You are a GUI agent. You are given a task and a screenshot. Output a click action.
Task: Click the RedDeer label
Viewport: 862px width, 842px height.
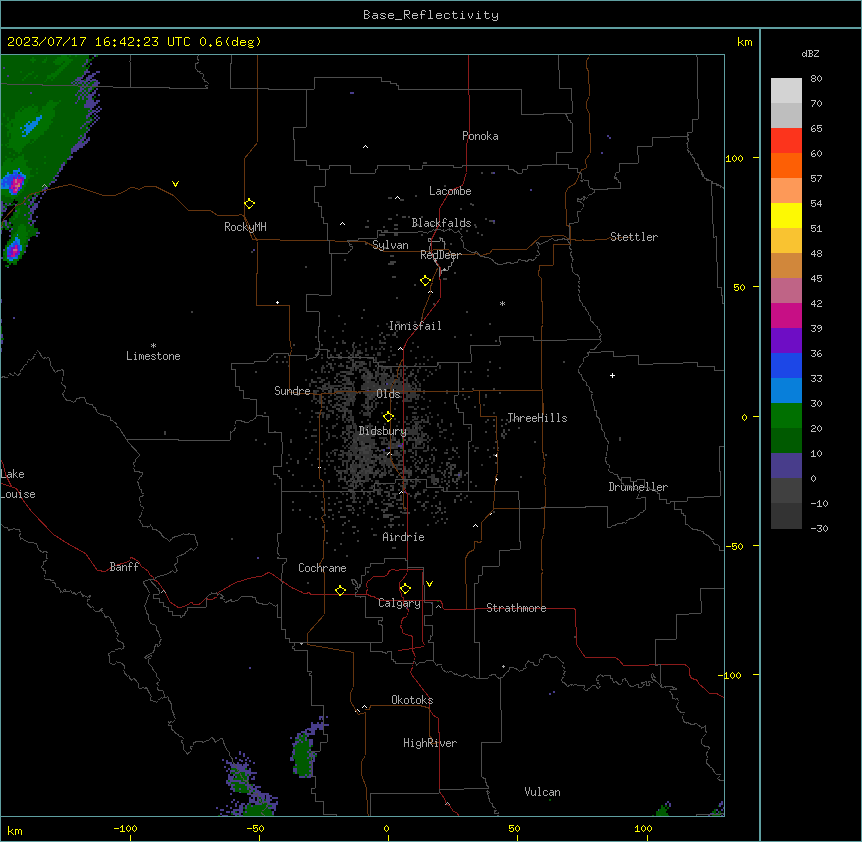click(440, 255)
